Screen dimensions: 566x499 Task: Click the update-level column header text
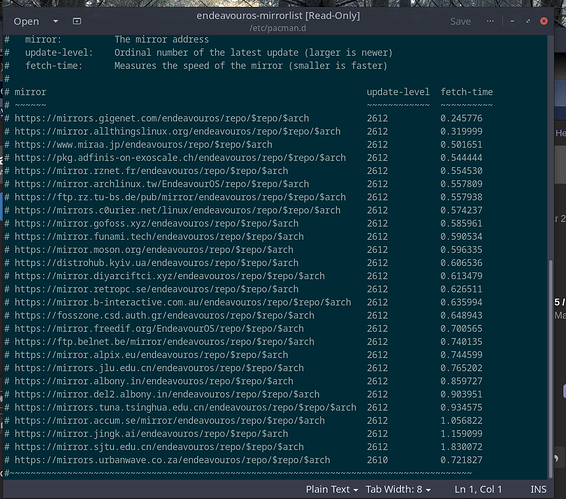[398, 92]
